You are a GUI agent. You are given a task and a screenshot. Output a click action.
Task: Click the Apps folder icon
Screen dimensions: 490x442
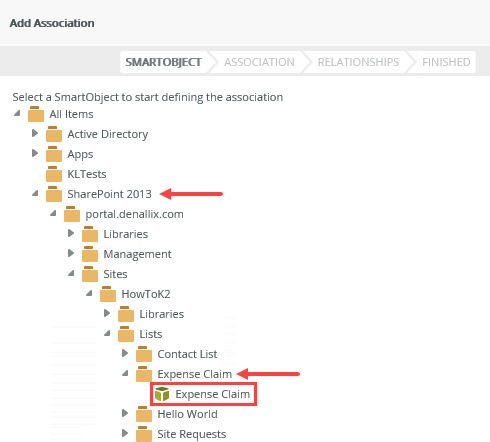click(x=54, y=154)
